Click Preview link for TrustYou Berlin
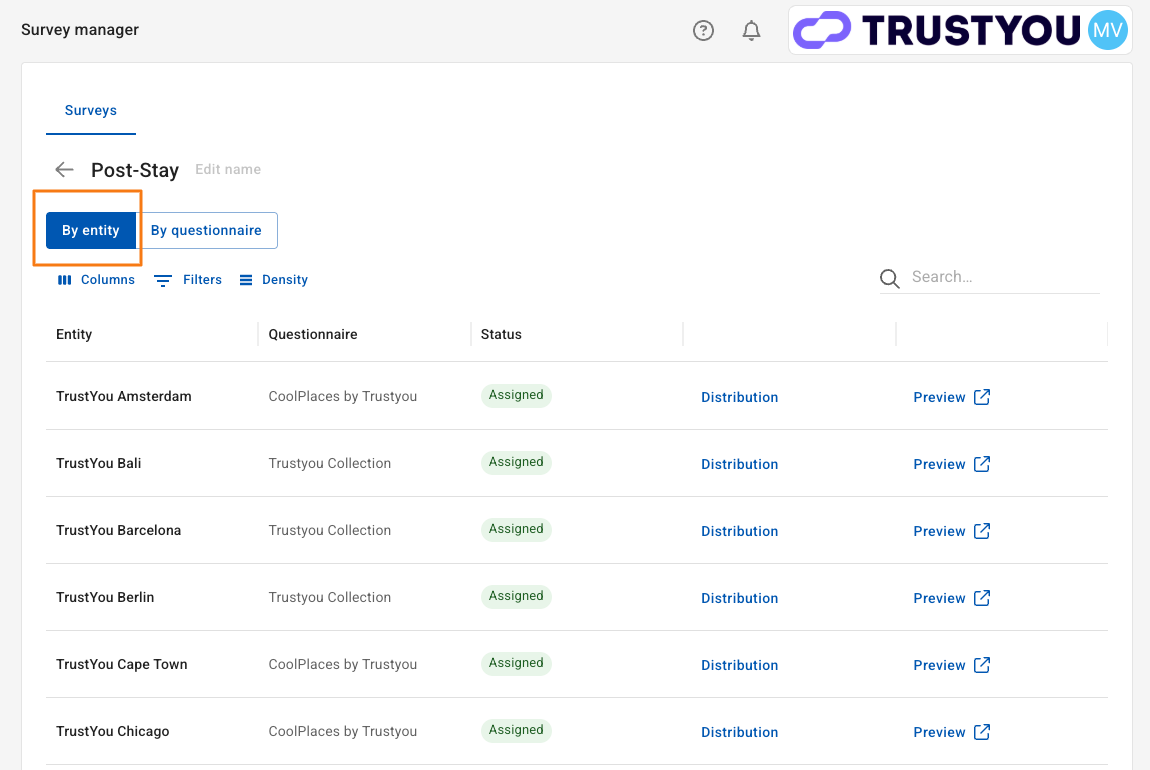This screenshot has height=770, width=1150. pyautogui.click(x=939, y=598)
